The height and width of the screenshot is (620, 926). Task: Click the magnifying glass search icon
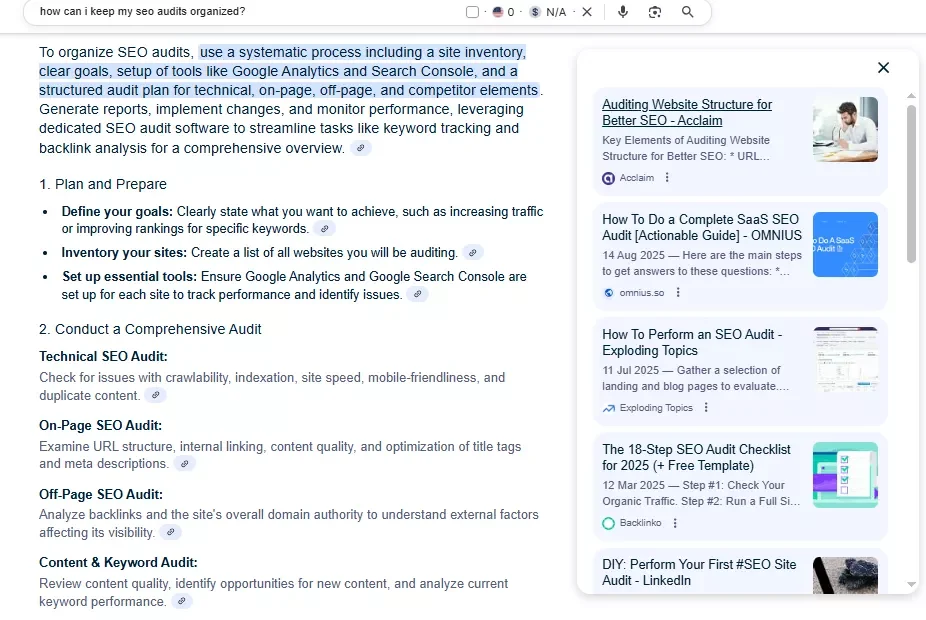pos(687,13)
